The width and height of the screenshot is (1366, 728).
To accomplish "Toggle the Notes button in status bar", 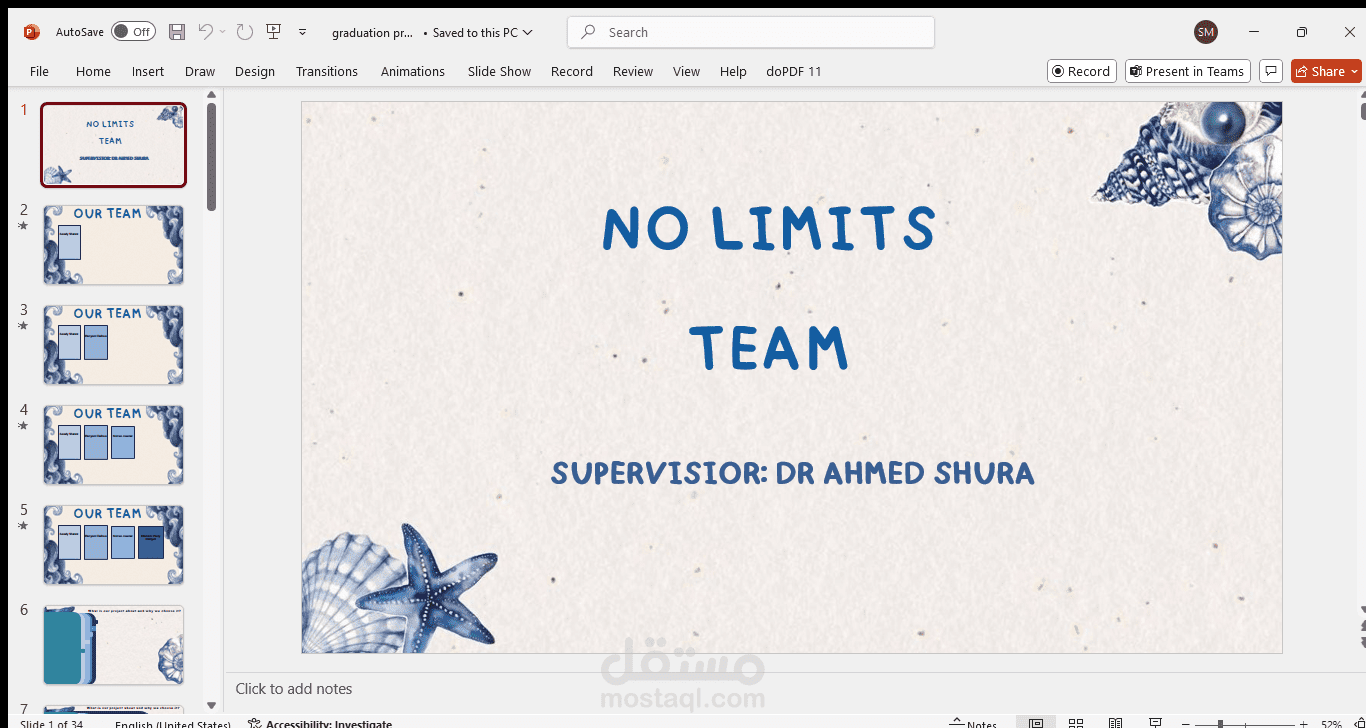I will coord(972,723).
